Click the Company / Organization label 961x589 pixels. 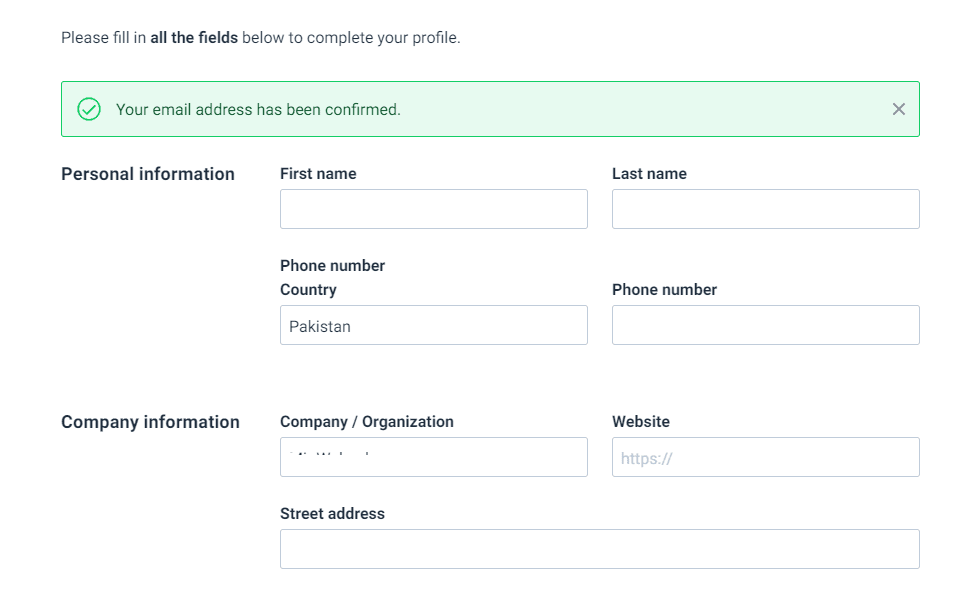click(367, 422)
